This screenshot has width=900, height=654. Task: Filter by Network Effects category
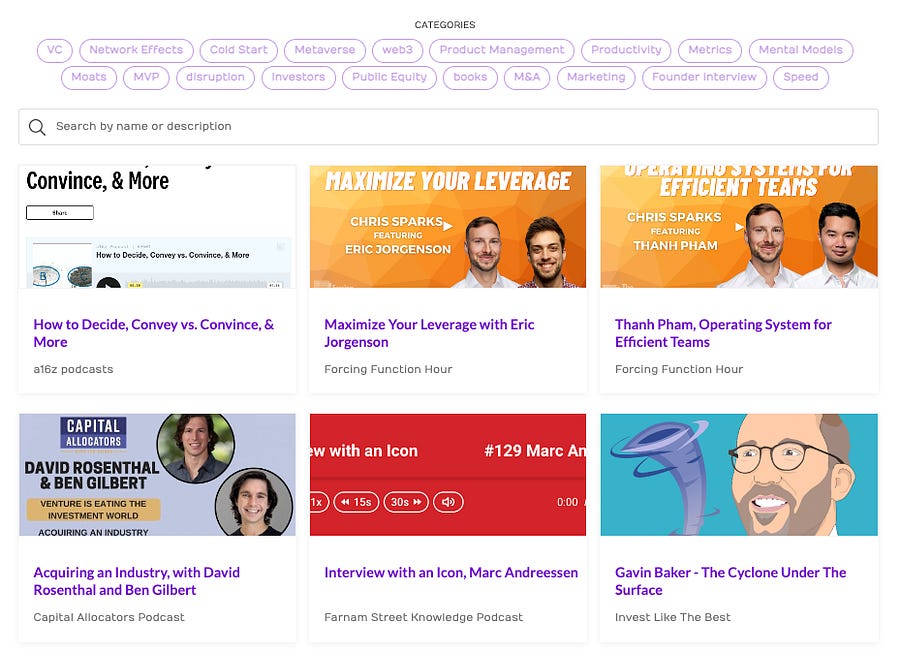pyautogui.click(x=136, y=50)
